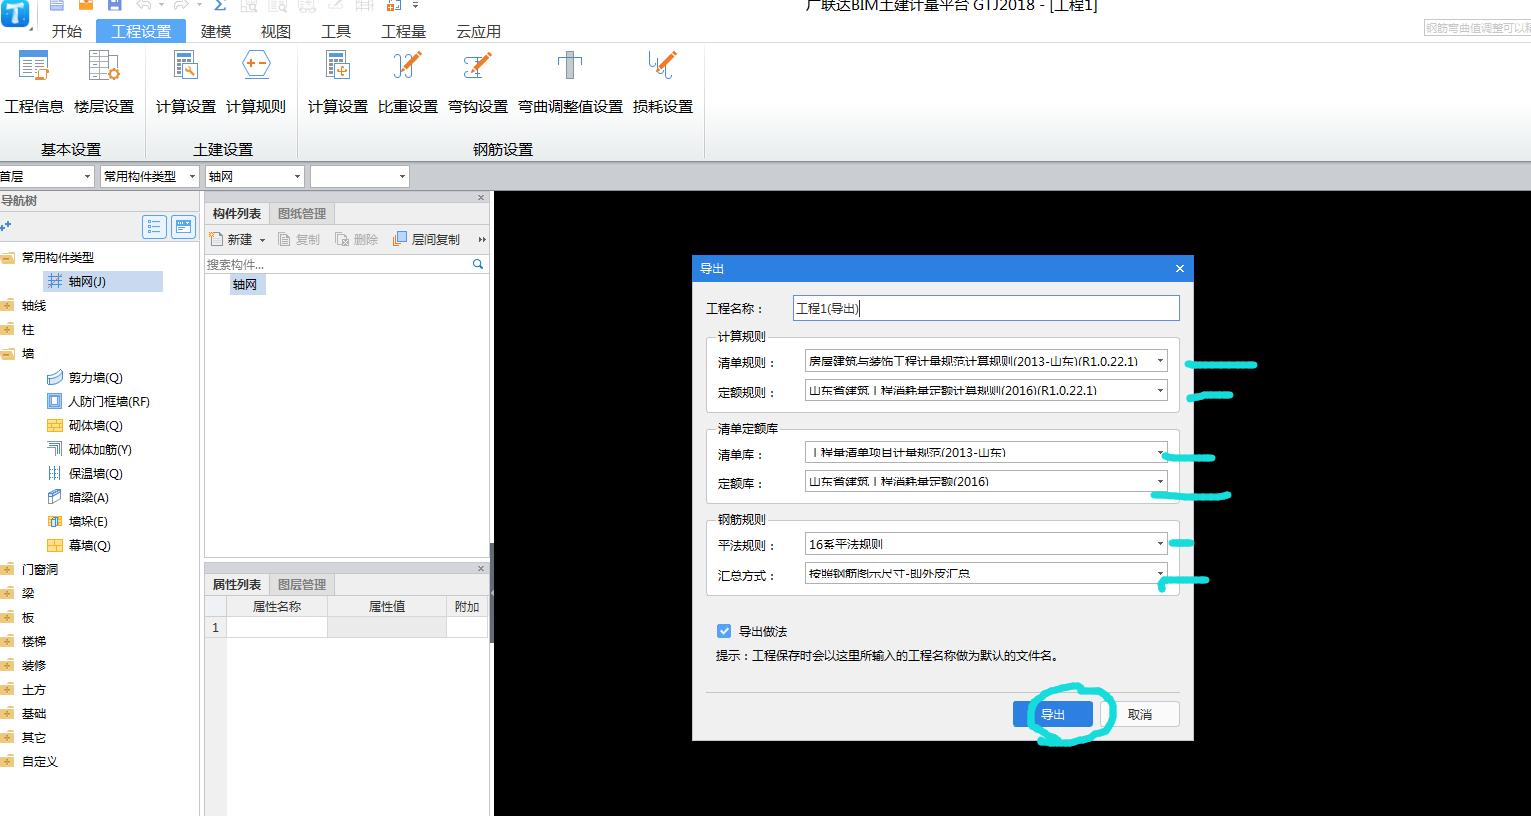Viewport: 1531px width, 816px height.
Task: Click 复制 copy in component list toolbar
Action: pos(299,239)
